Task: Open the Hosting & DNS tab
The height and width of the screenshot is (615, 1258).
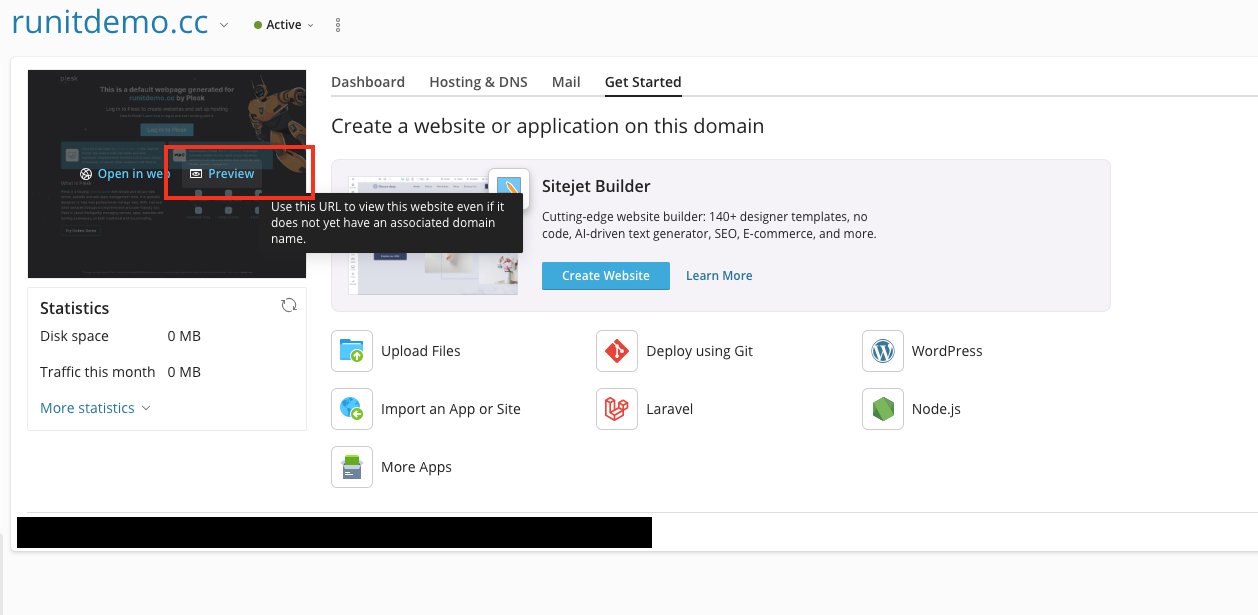Action: (x=478, y=82)
